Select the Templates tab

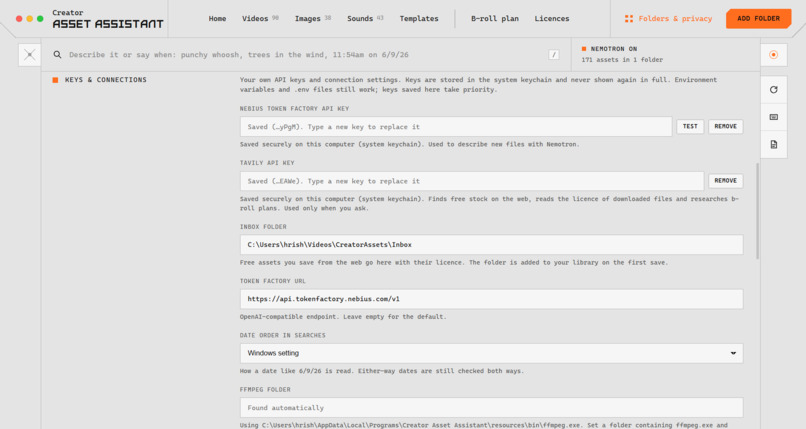tap(419, 18)
